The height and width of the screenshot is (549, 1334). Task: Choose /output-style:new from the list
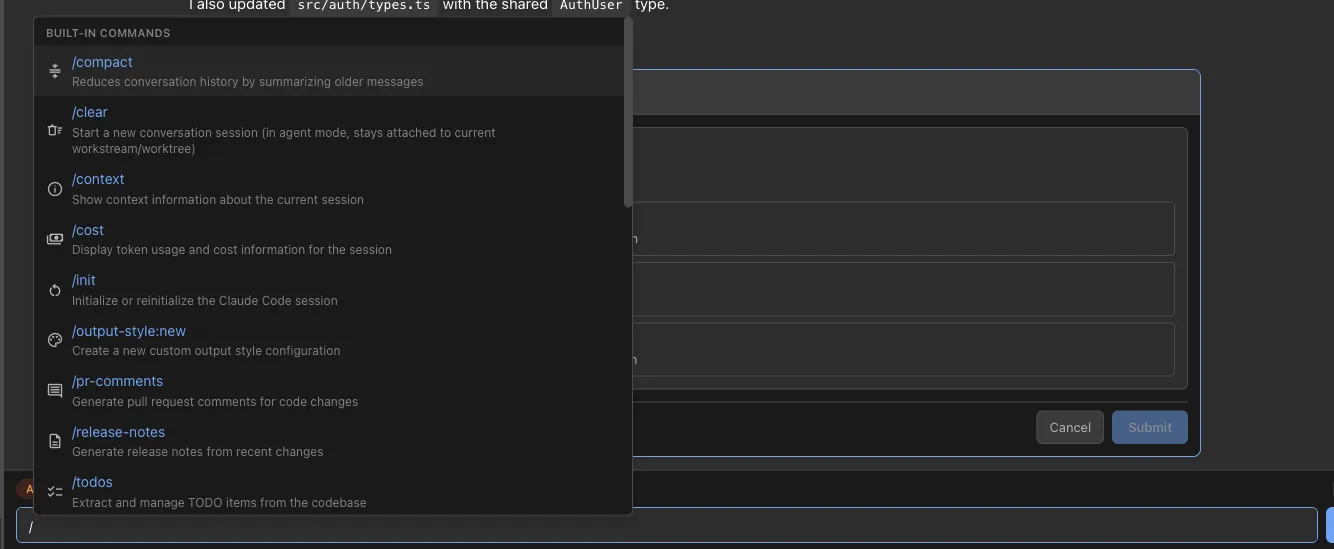click(129, 331)
